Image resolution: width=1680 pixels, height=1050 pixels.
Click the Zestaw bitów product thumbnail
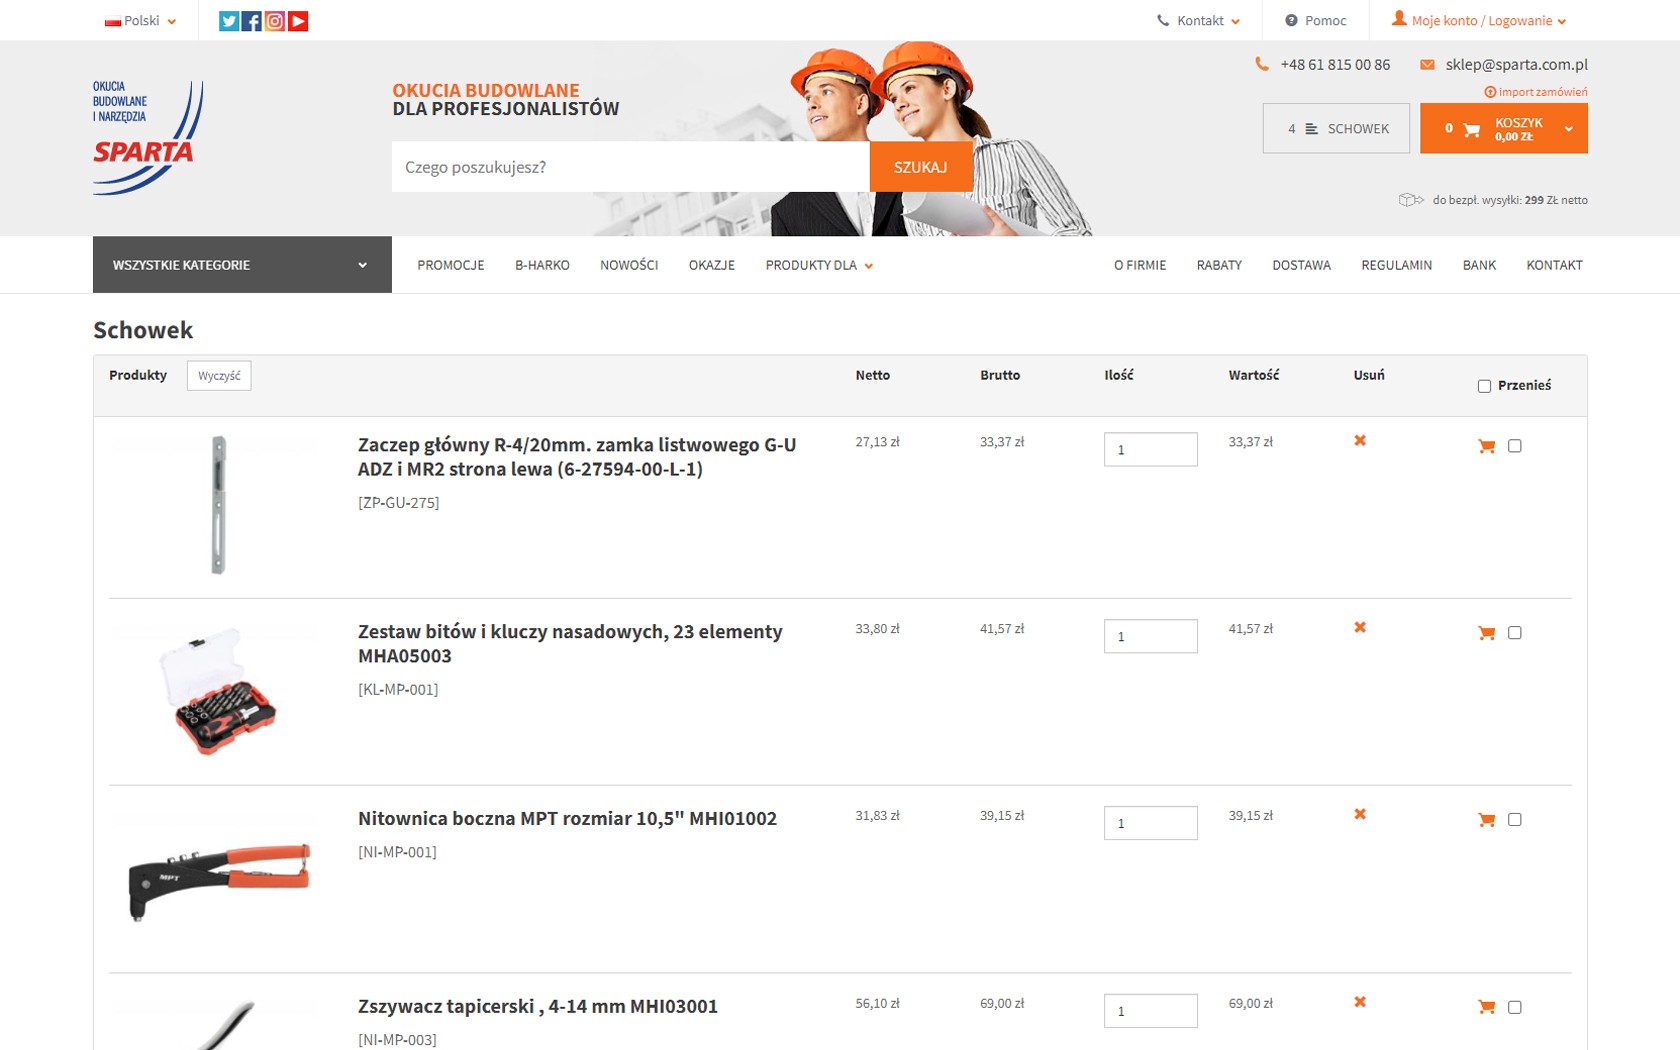[x=218, y=691]
